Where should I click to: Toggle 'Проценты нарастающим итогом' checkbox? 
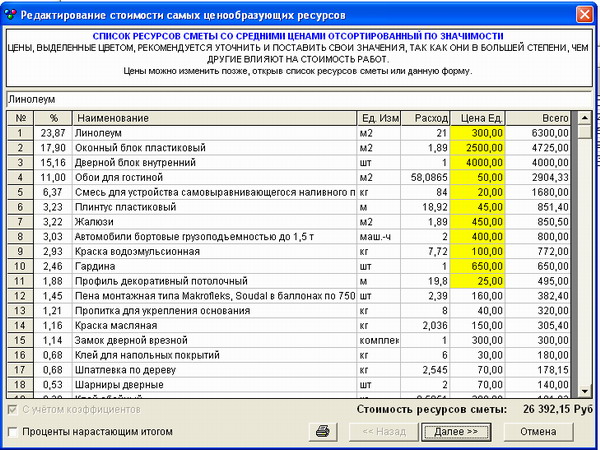click(x=13, y=432)
